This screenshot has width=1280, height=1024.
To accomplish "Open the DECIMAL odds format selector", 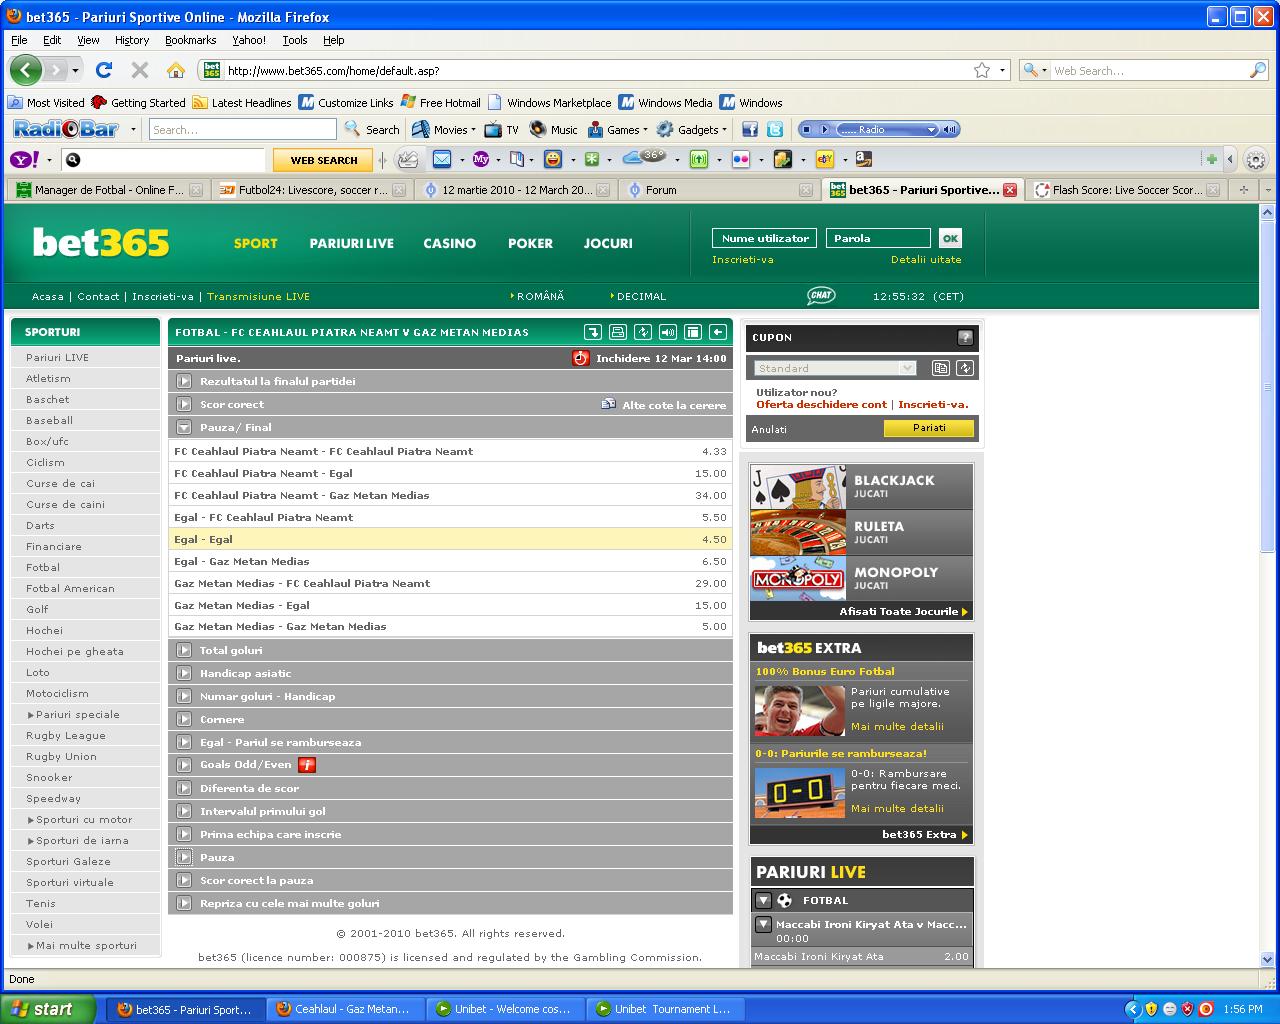I will click(x=638, y=296).
